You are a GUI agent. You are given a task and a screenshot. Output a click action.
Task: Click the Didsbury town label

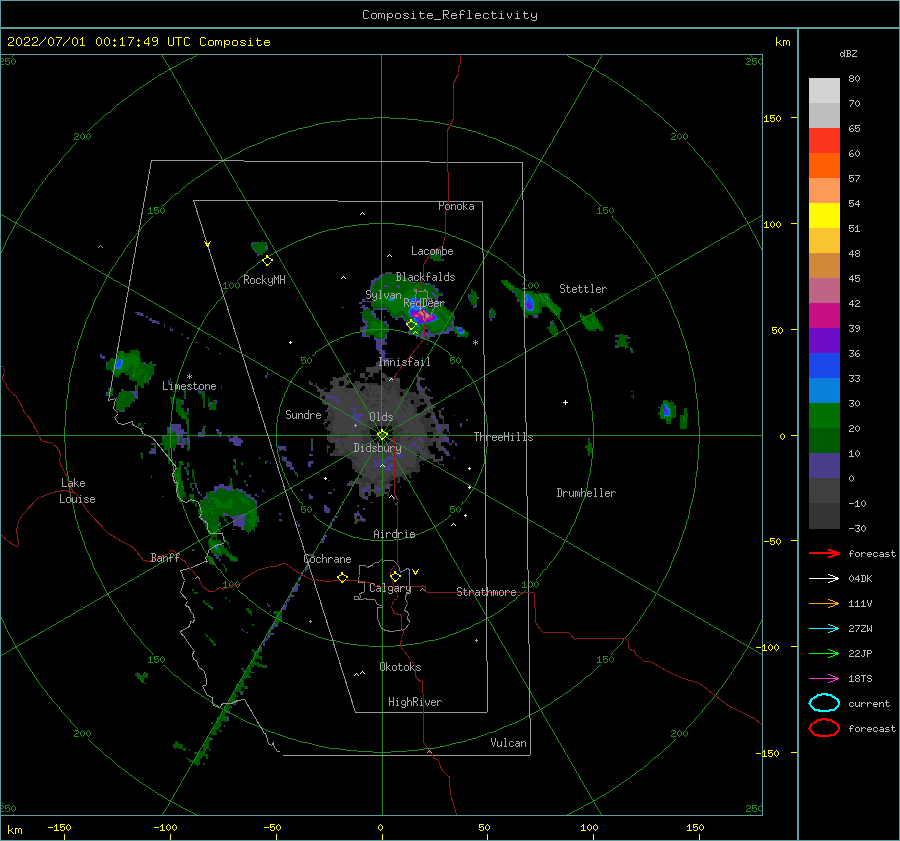pos(378,448)
